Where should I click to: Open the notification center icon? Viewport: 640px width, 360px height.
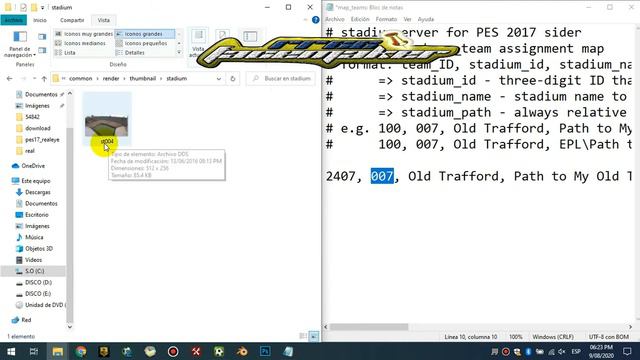coord(627,351)
